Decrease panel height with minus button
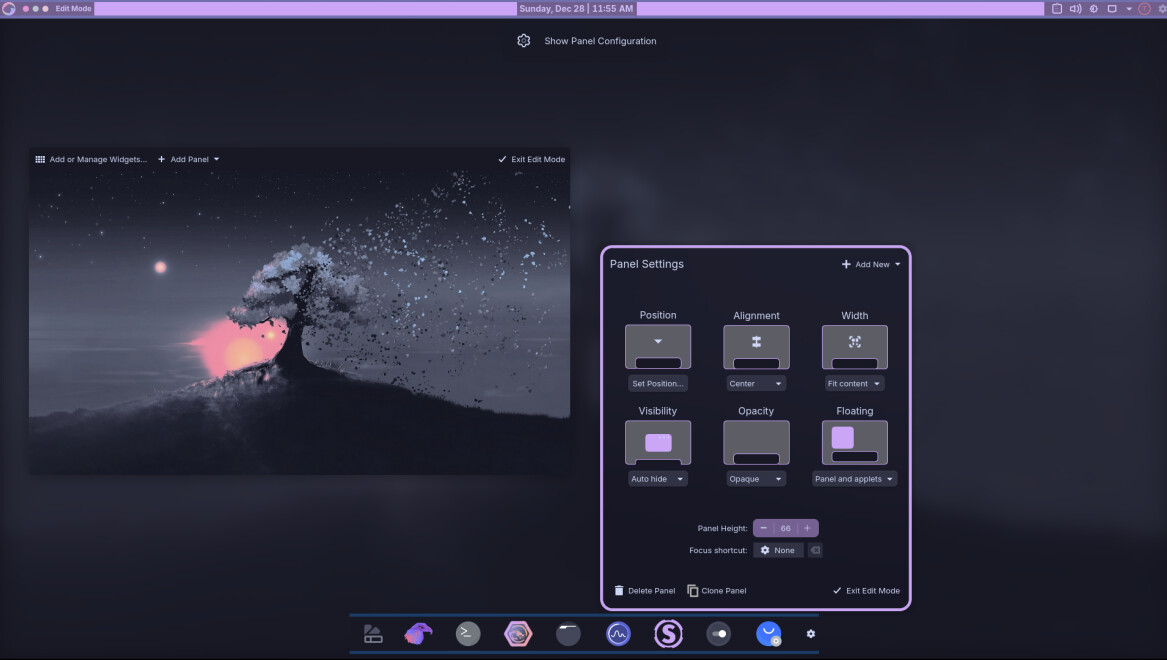 [x=764, y=528]
